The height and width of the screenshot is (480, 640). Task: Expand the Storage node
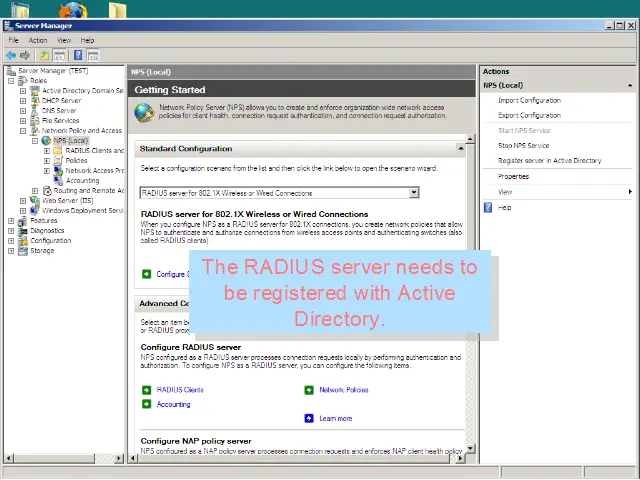coord(11,251)
